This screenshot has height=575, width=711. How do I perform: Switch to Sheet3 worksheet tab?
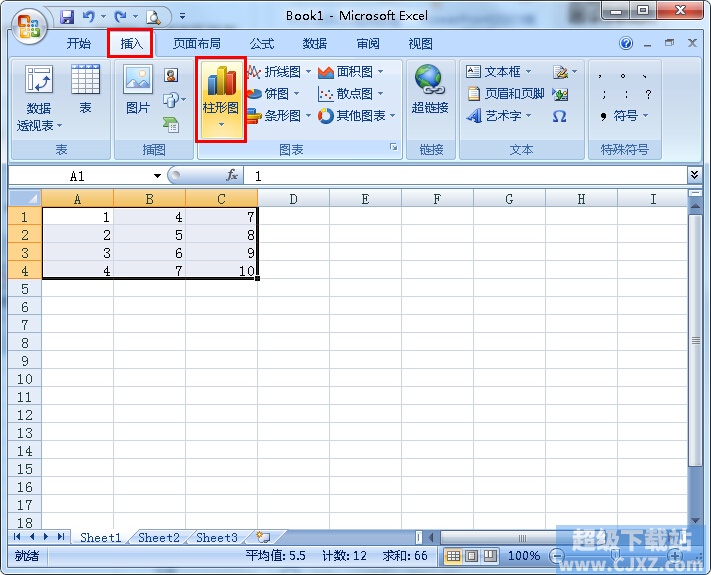coord(217,537)
